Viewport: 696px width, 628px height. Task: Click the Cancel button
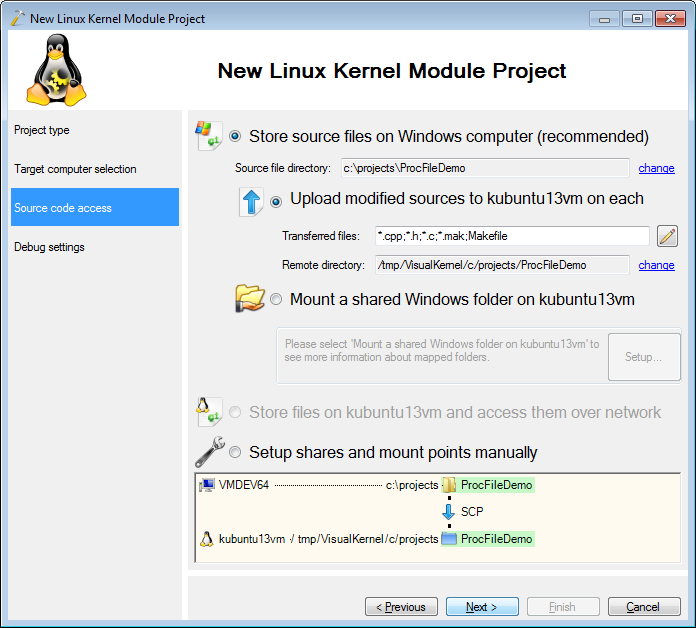point(644,606)
